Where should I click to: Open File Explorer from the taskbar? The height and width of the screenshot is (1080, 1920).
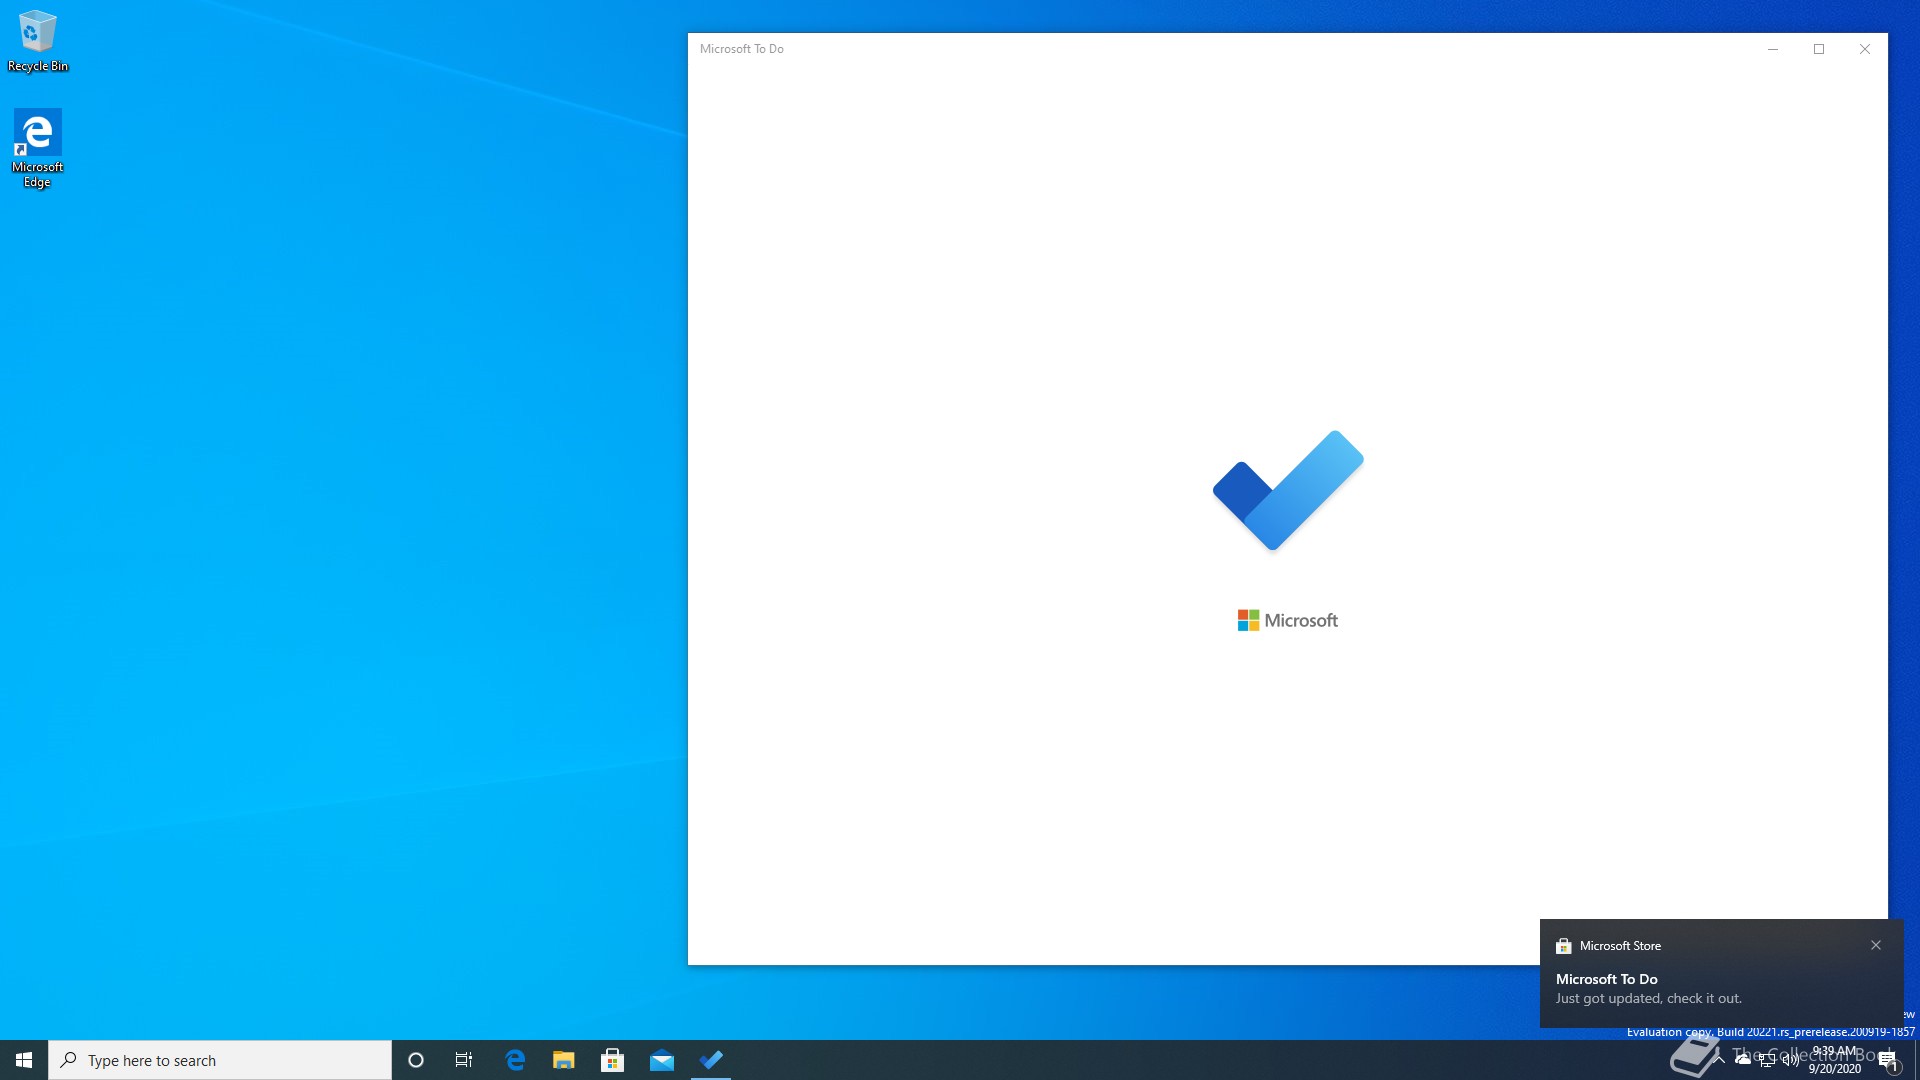tap(564, 1060)
